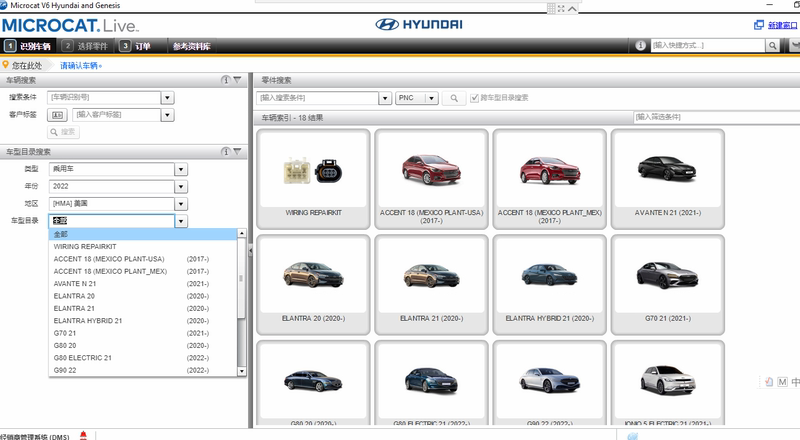Open the 地区 dropdown showing HMA
Image resolution: width=800 pixels, height=440 pixels.
click(x=181, y=204)
